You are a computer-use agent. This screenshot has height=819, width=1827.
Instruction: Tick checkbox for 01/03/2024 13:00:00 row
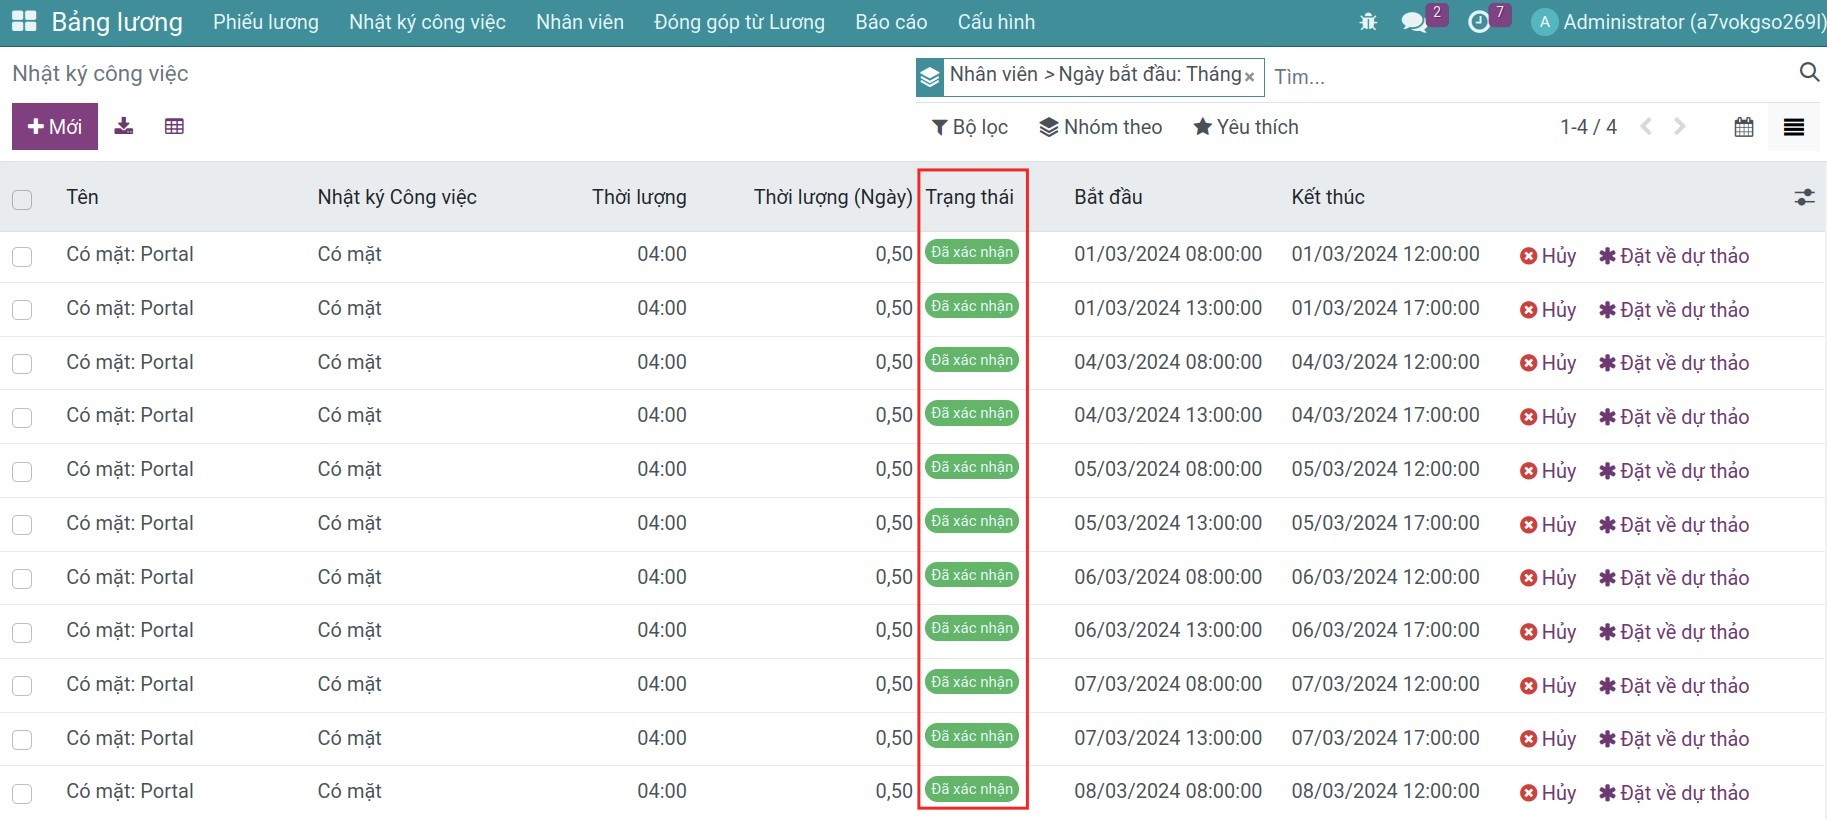(22, 310)
